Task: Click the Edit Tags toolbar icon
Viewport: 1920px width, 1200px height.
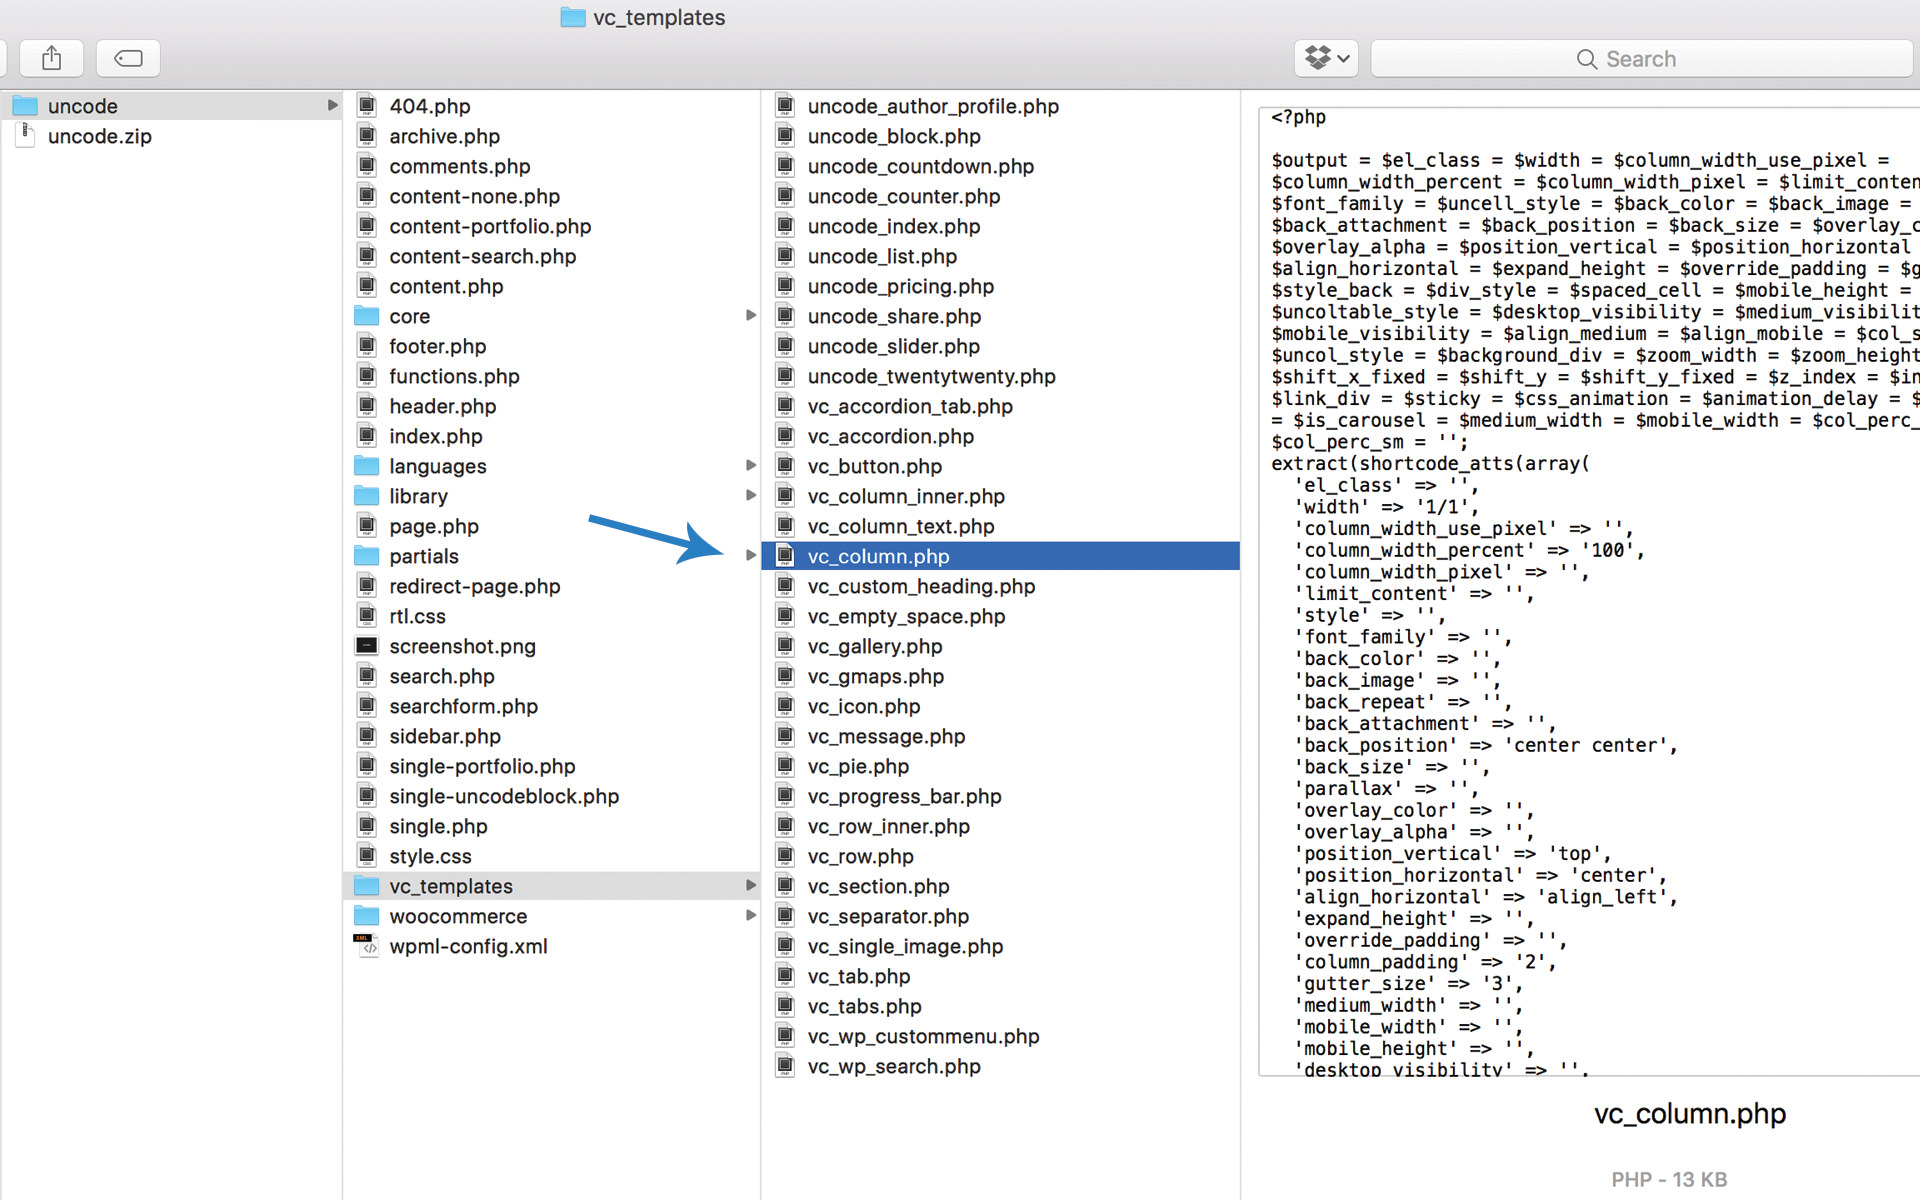Action: (128, 58)
